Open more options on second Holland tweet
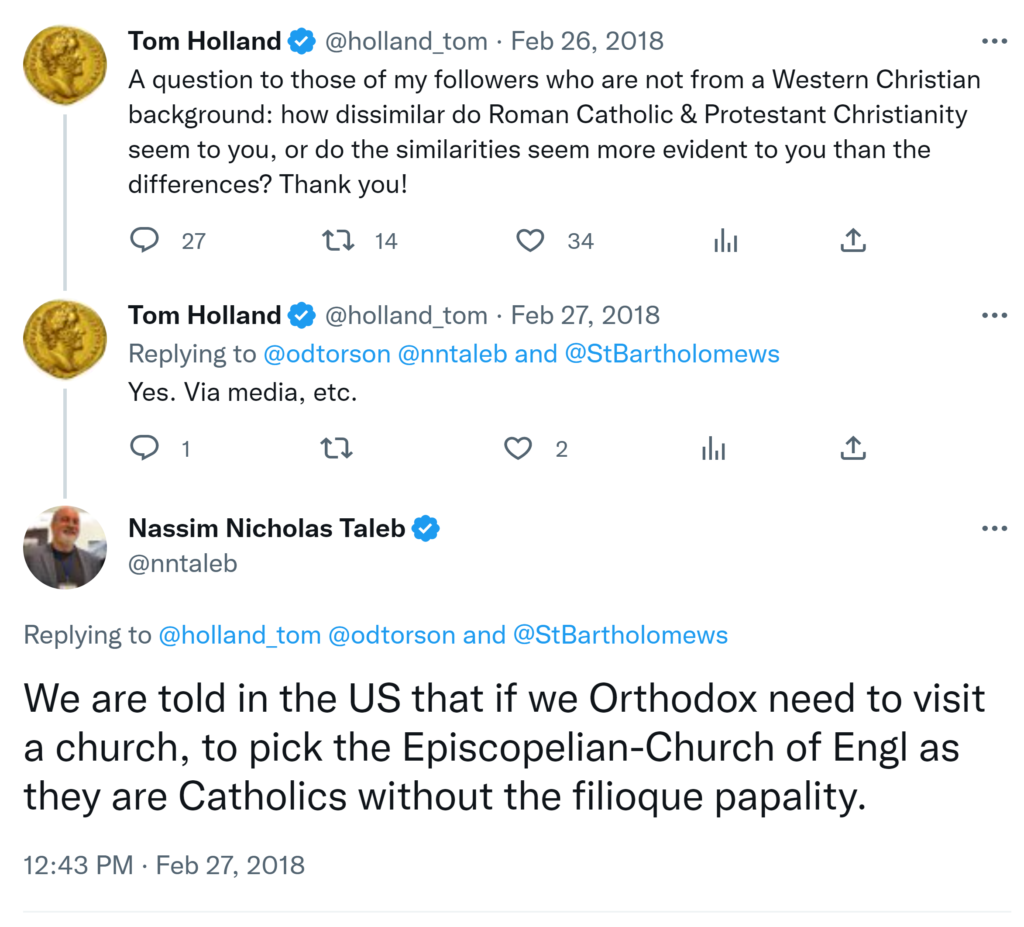This screenshot has height=927, width=1024. (994, 316)
